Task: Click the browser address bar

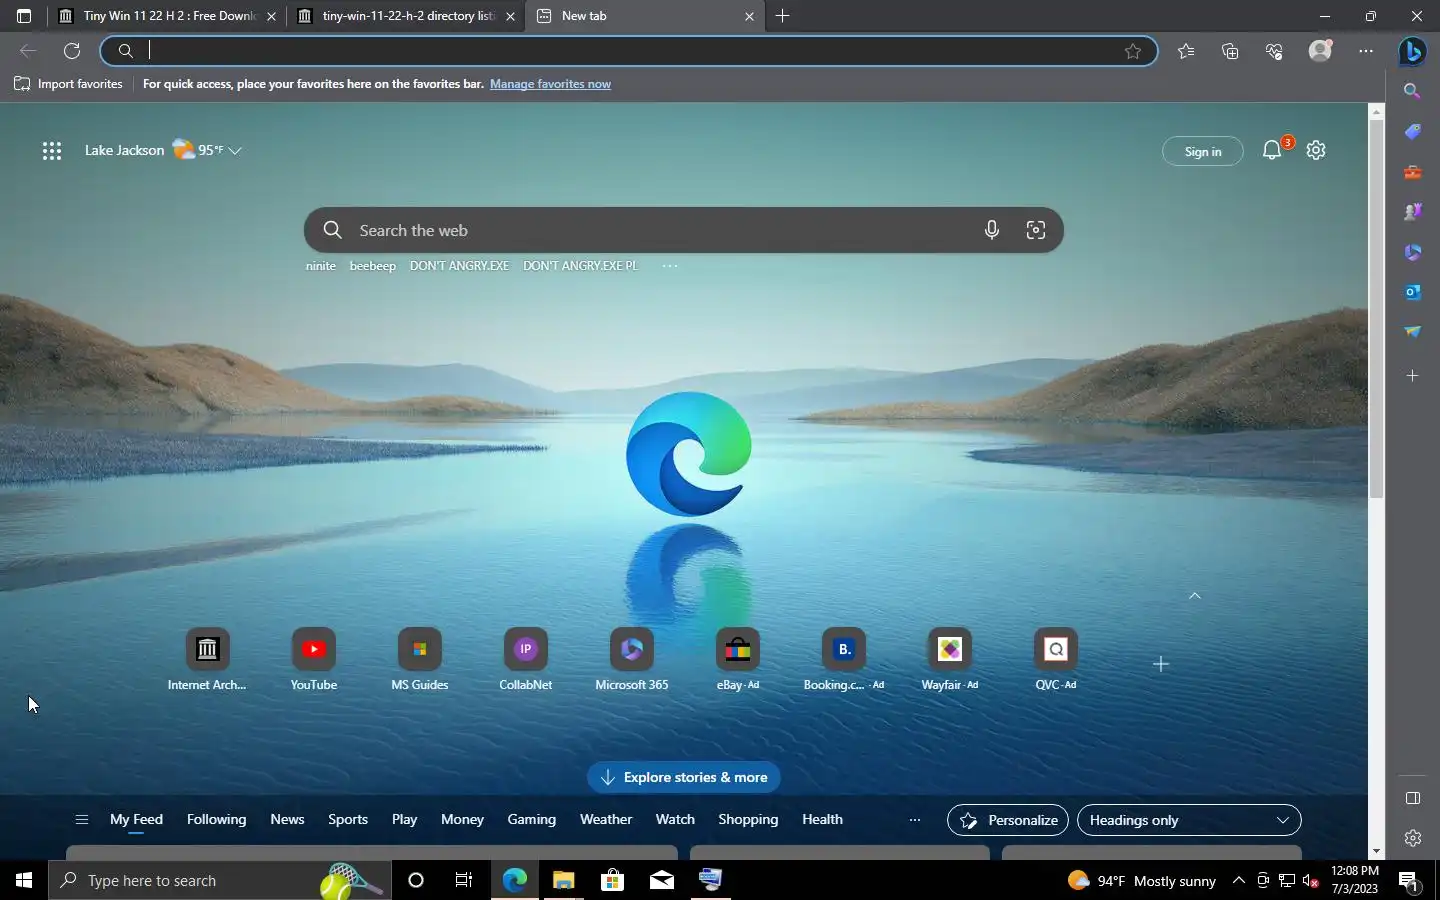Action: (x=628, y=51)
